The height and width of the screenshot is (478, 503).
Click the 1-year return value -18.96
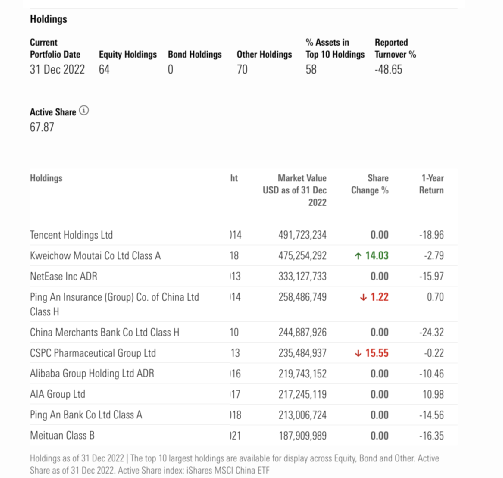click(432, 235)
